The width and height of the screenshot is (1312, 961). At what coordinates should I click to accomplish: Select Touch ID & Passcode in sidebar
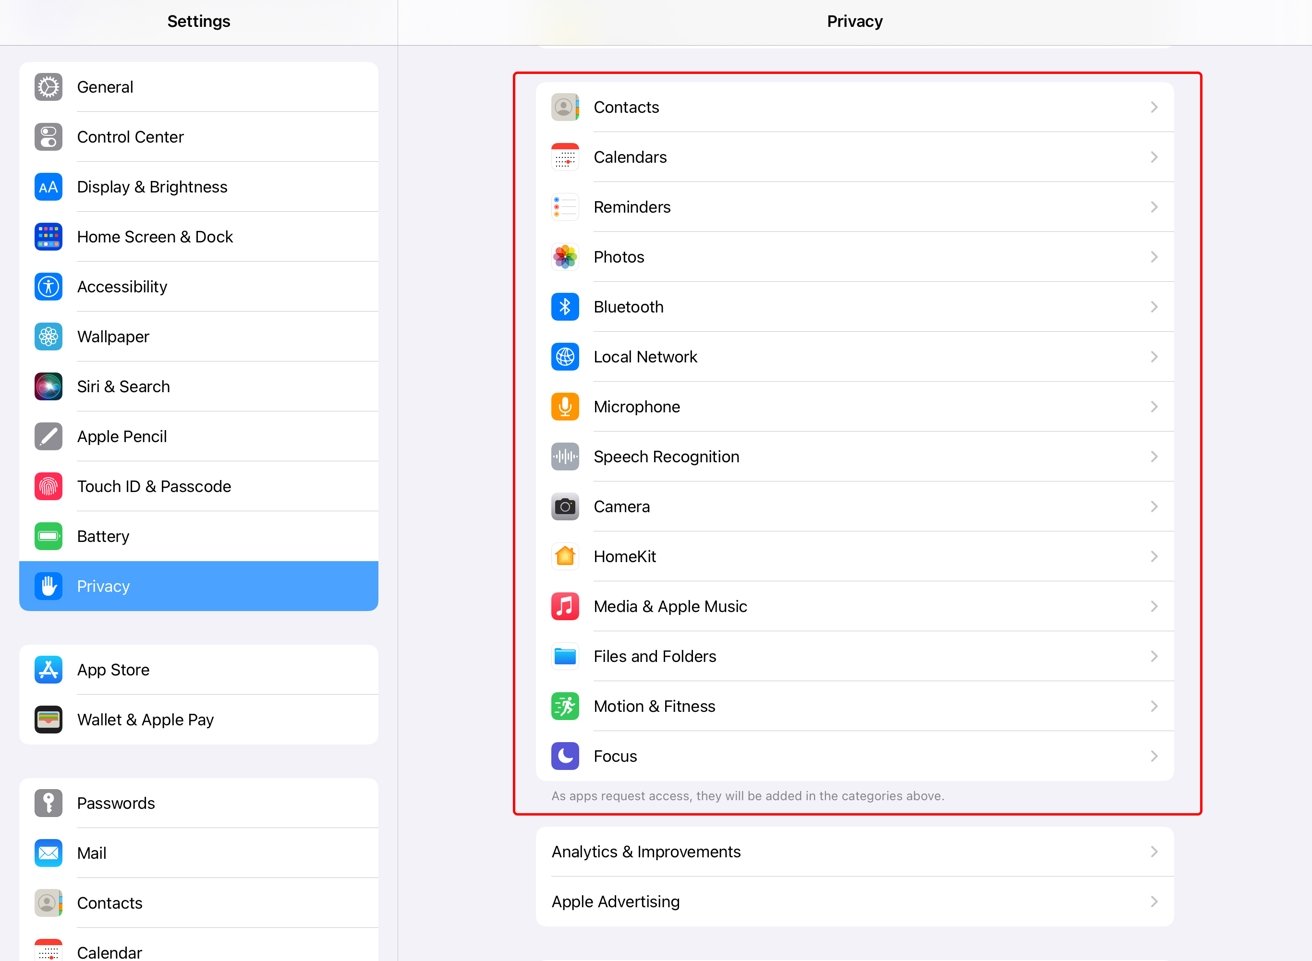click(x=154, y=487)
